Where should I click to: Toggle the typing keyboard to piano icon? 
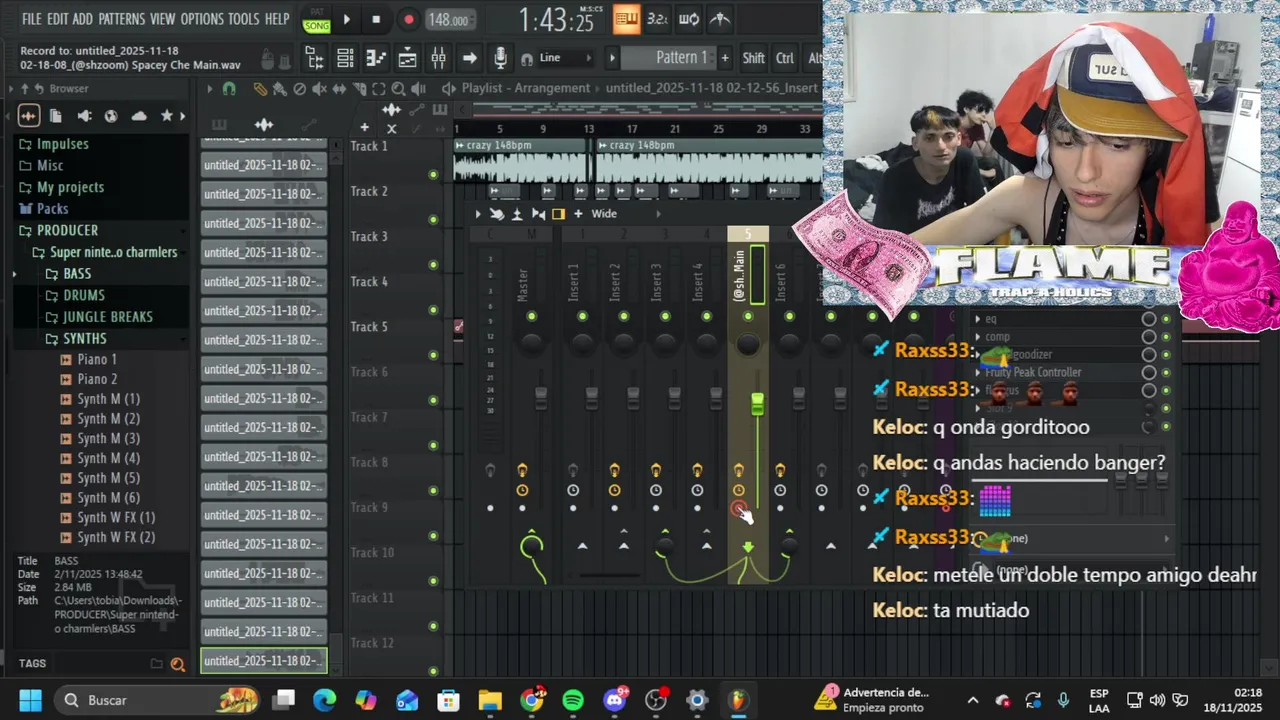(x=627, y=19)
